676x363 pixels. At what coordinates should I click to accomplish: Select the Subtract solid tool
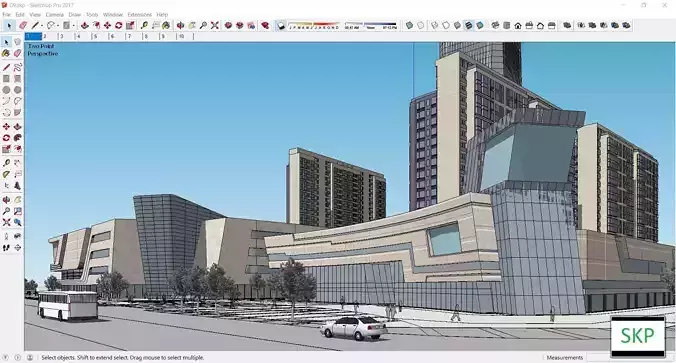click(x=604, y=25)
